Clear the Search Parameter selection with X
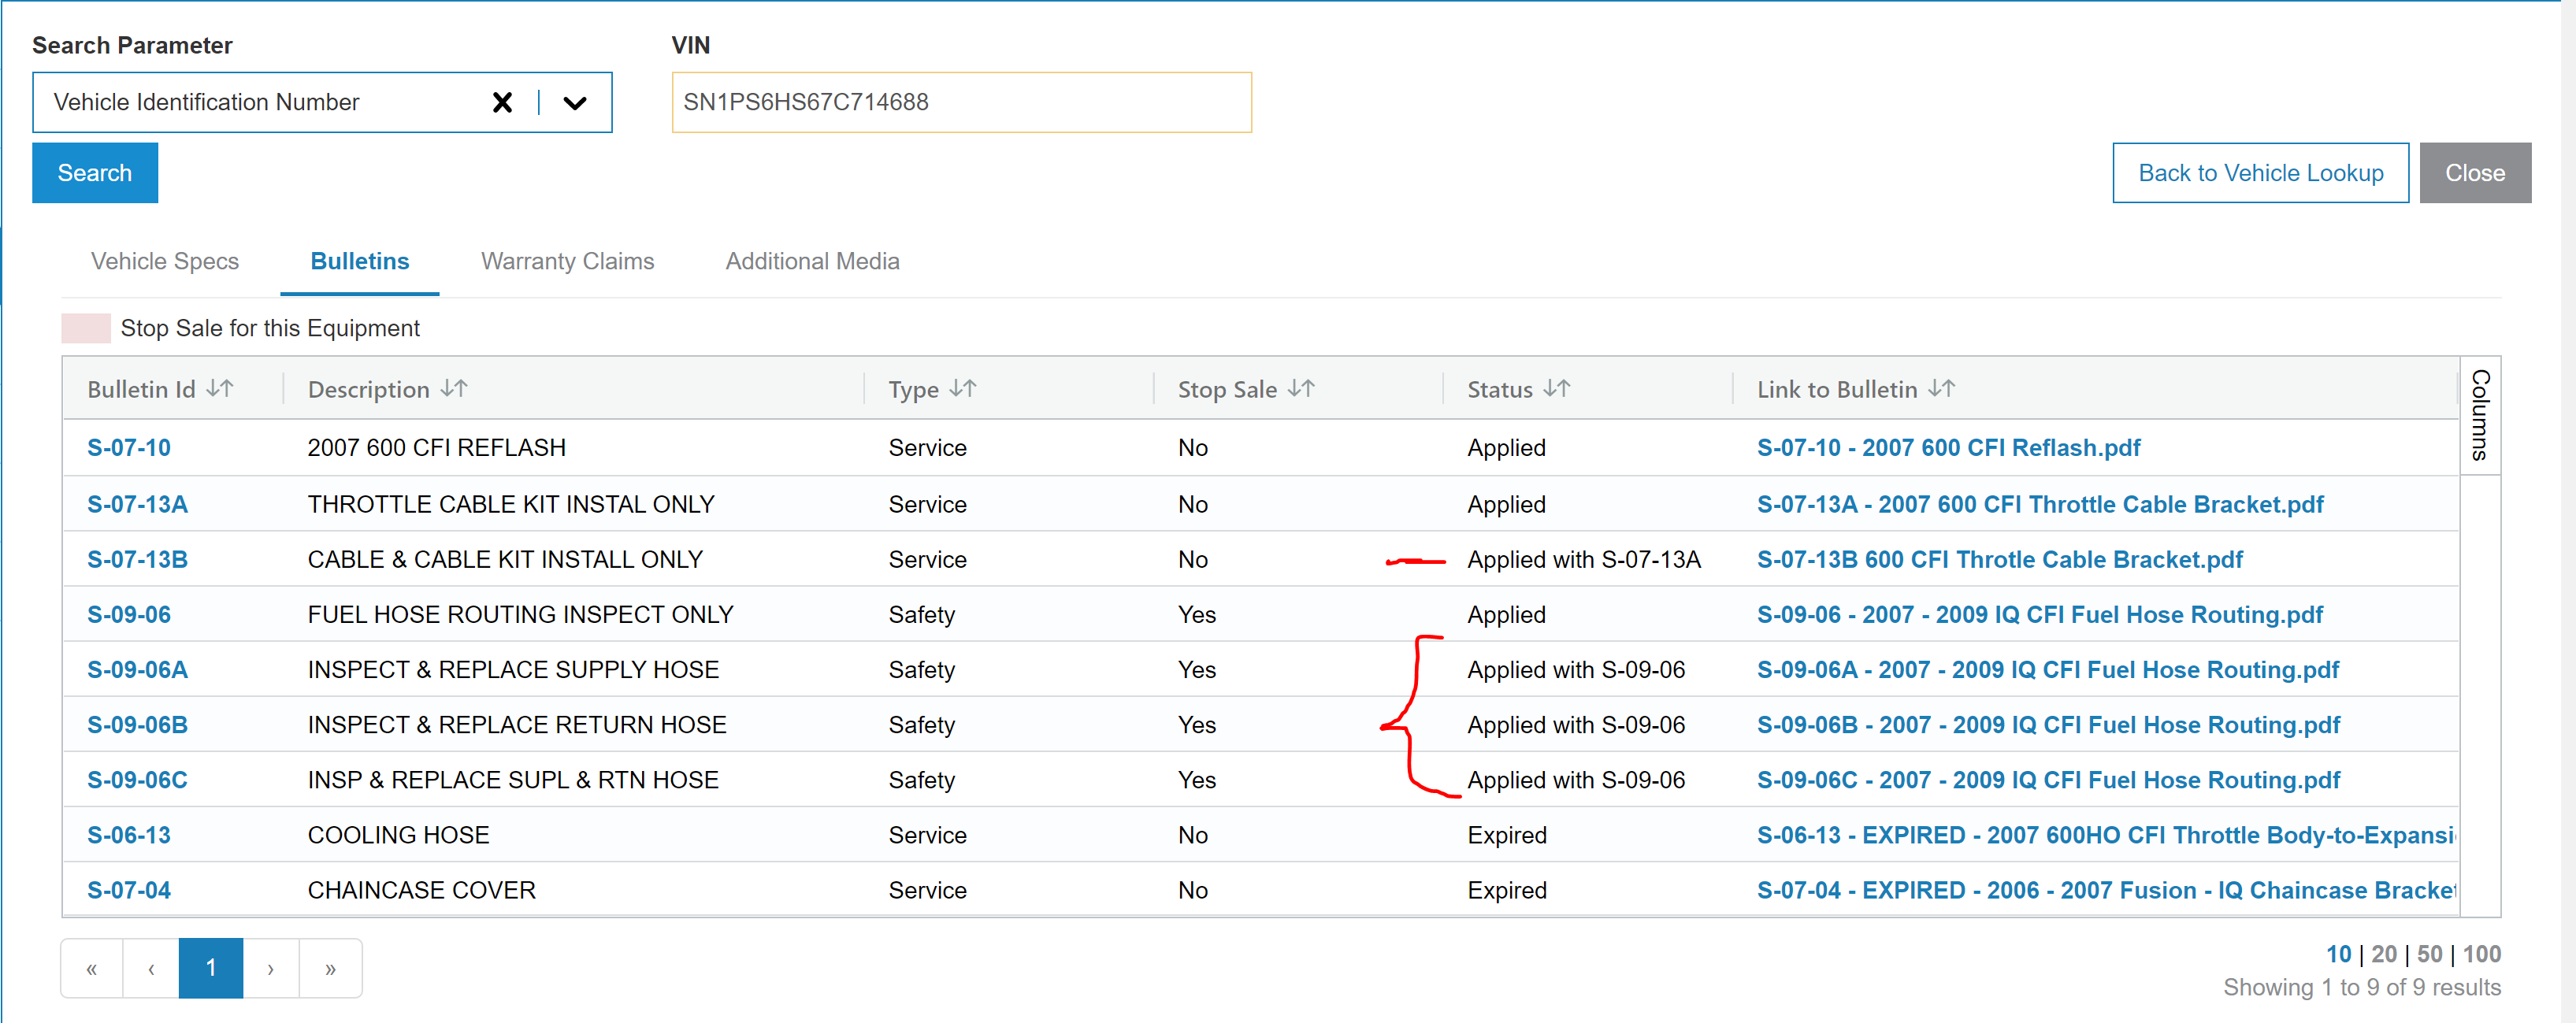The width and height of the screenshot is (2576, 1023). pos(502,102)
